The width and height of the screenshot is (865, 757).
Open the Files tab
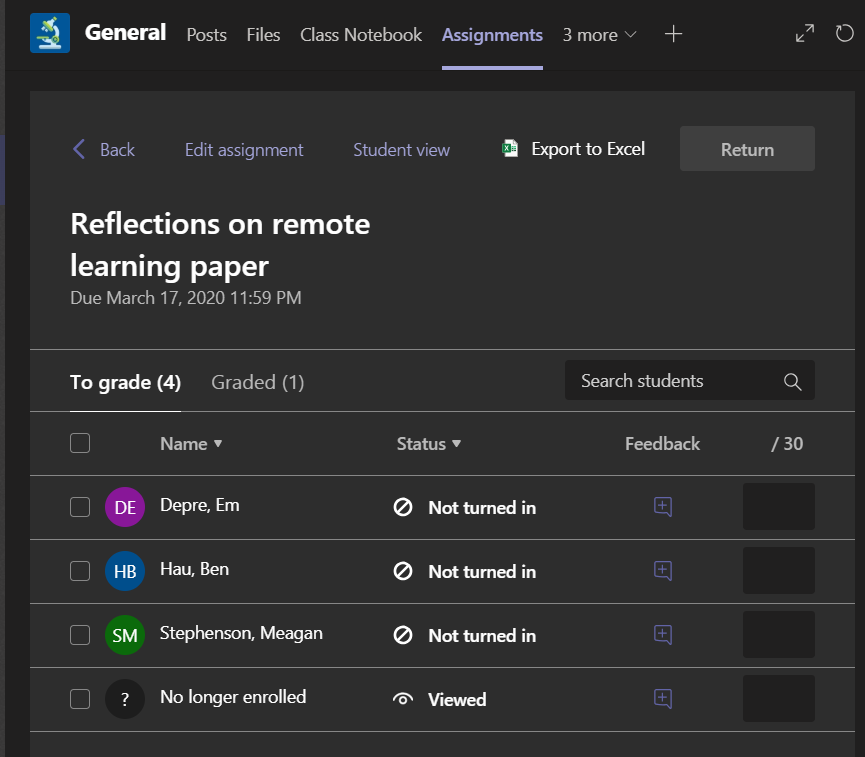(x=263, y=35)
